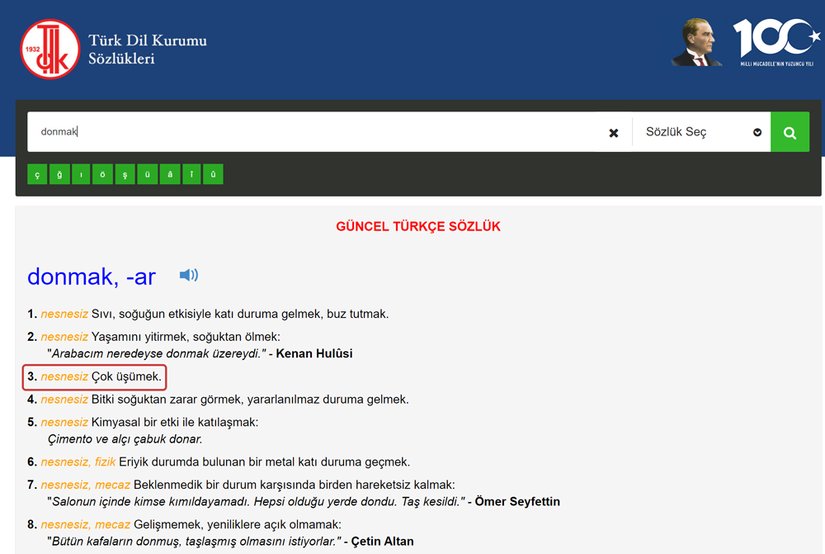Select definition 3 Çok üşümek

[95, 377]
